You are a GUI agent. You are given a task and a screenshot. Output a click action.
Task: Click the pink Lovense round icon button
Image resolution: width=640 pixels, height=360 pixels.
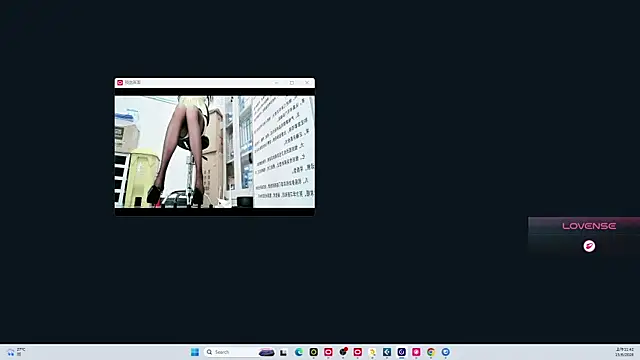pyautogui.click(x=589, y=246)
